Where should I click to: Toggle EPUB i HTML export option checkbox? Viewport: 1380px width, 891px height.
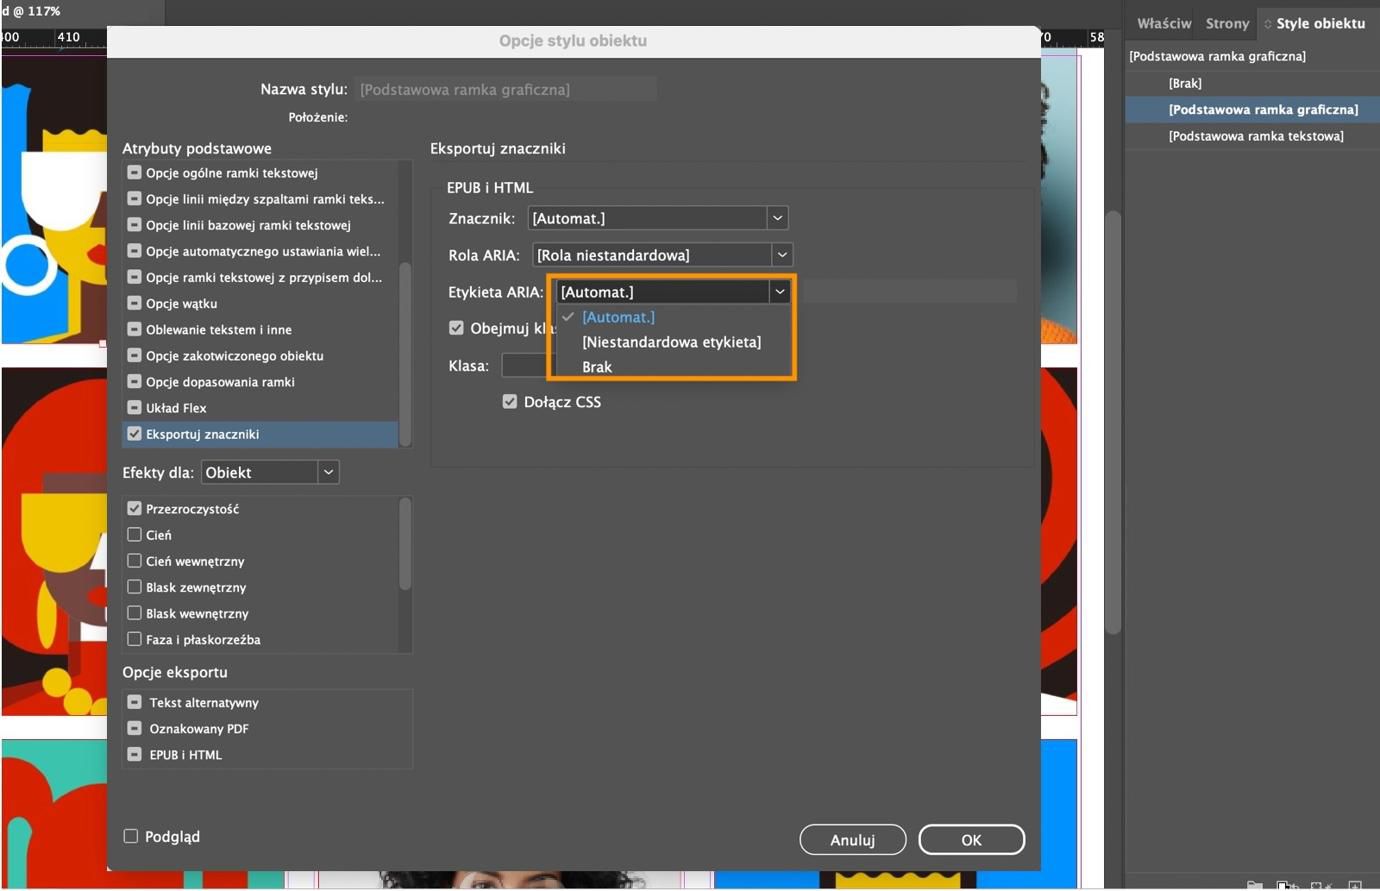(134, 755)
